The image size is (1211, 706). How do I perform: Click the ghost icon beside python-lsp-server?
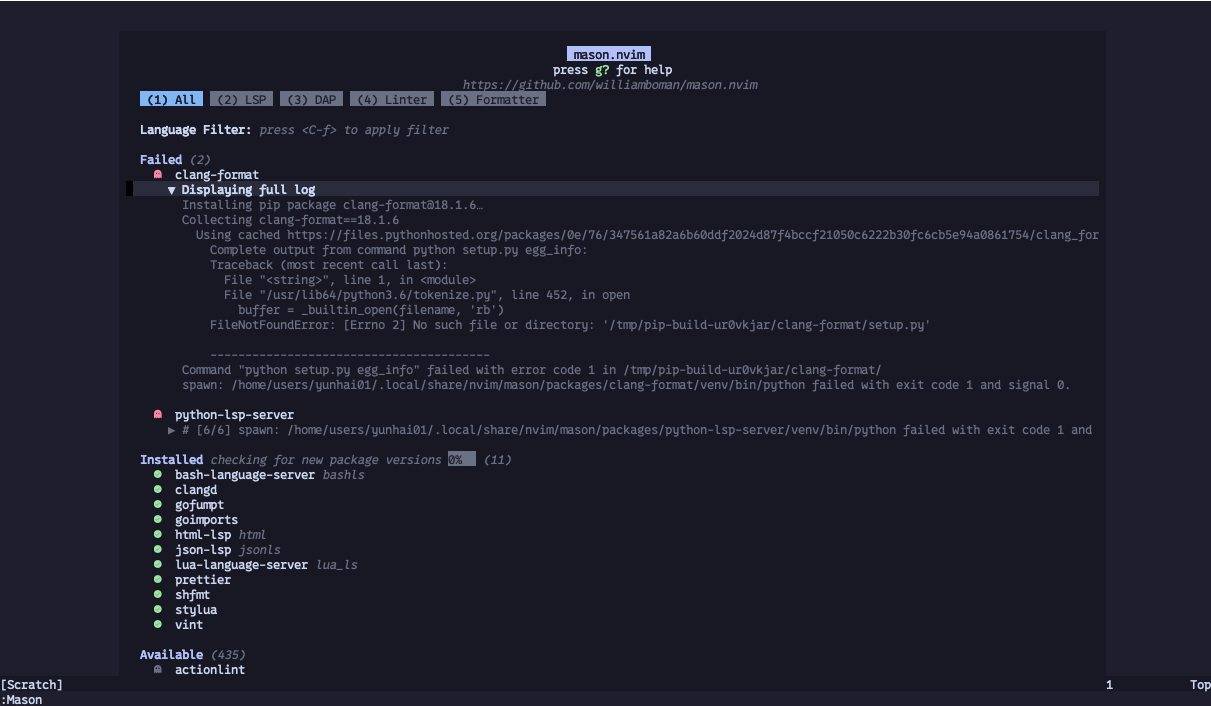(158, 414)
